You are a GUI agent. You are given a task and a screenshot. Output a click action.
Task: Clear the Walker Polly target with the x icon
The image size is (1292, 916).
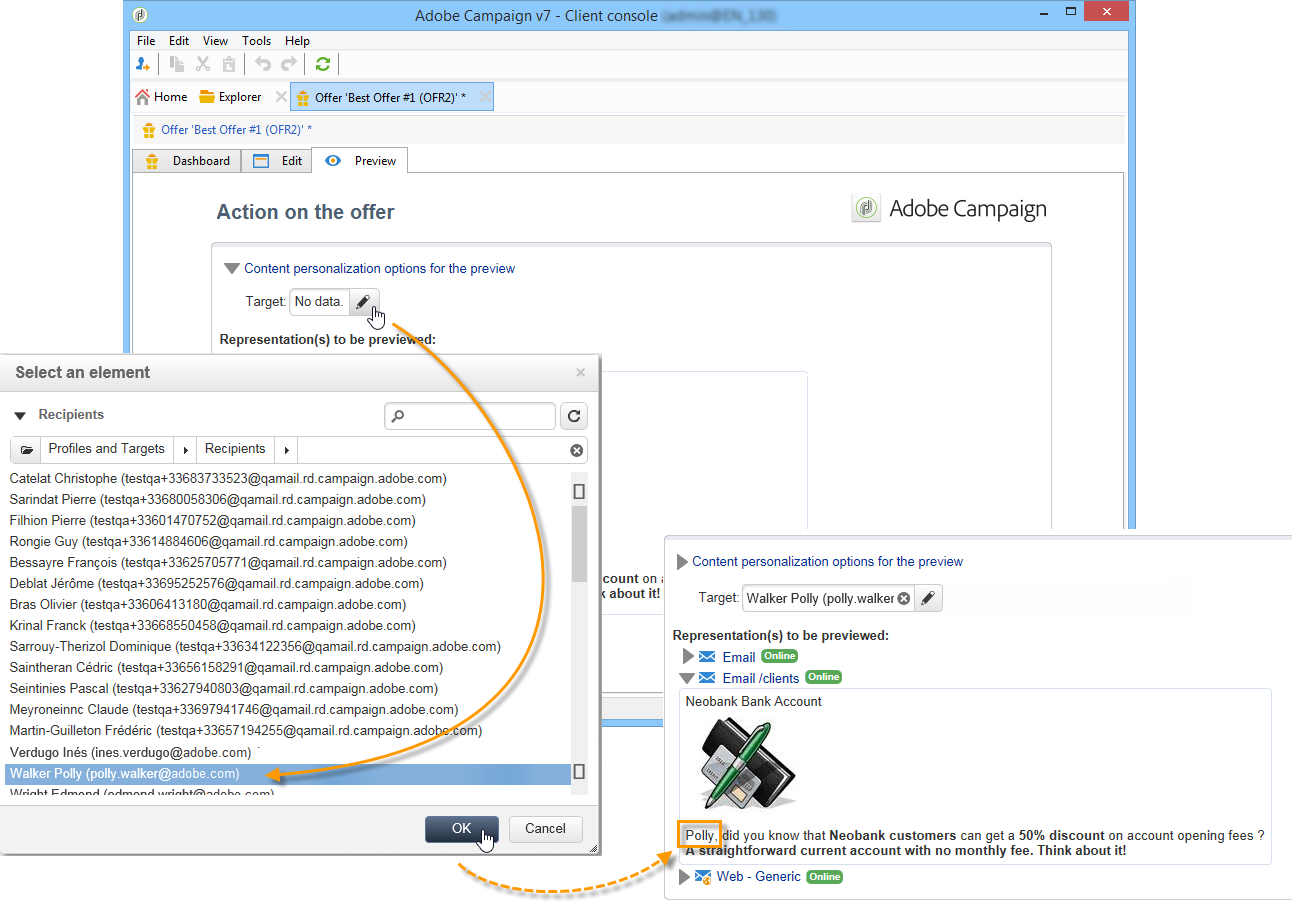(903, 598)
